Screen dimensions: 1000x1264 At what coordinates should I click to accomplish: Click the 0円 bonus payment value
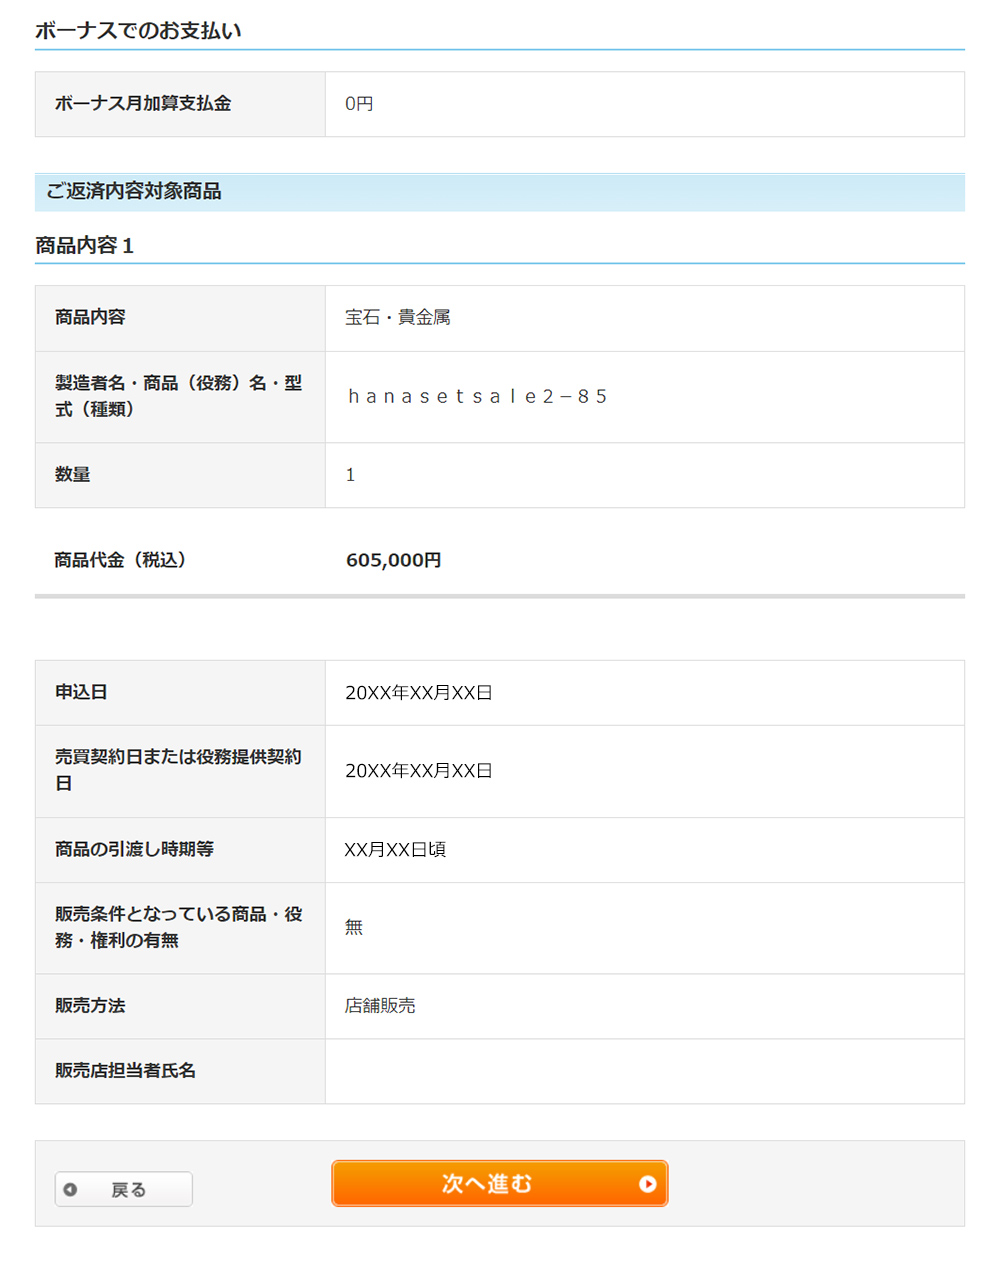(358, 103)
